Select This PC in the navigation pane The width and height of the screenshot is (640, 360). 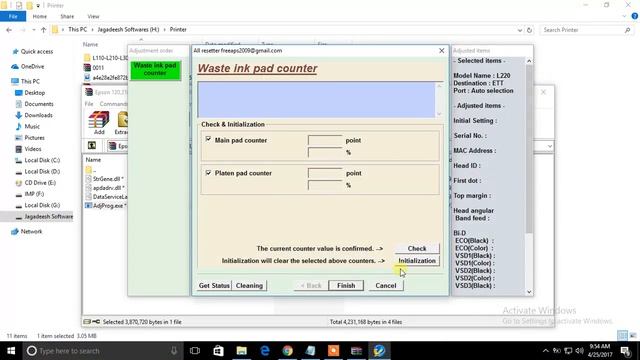[30, 81]
